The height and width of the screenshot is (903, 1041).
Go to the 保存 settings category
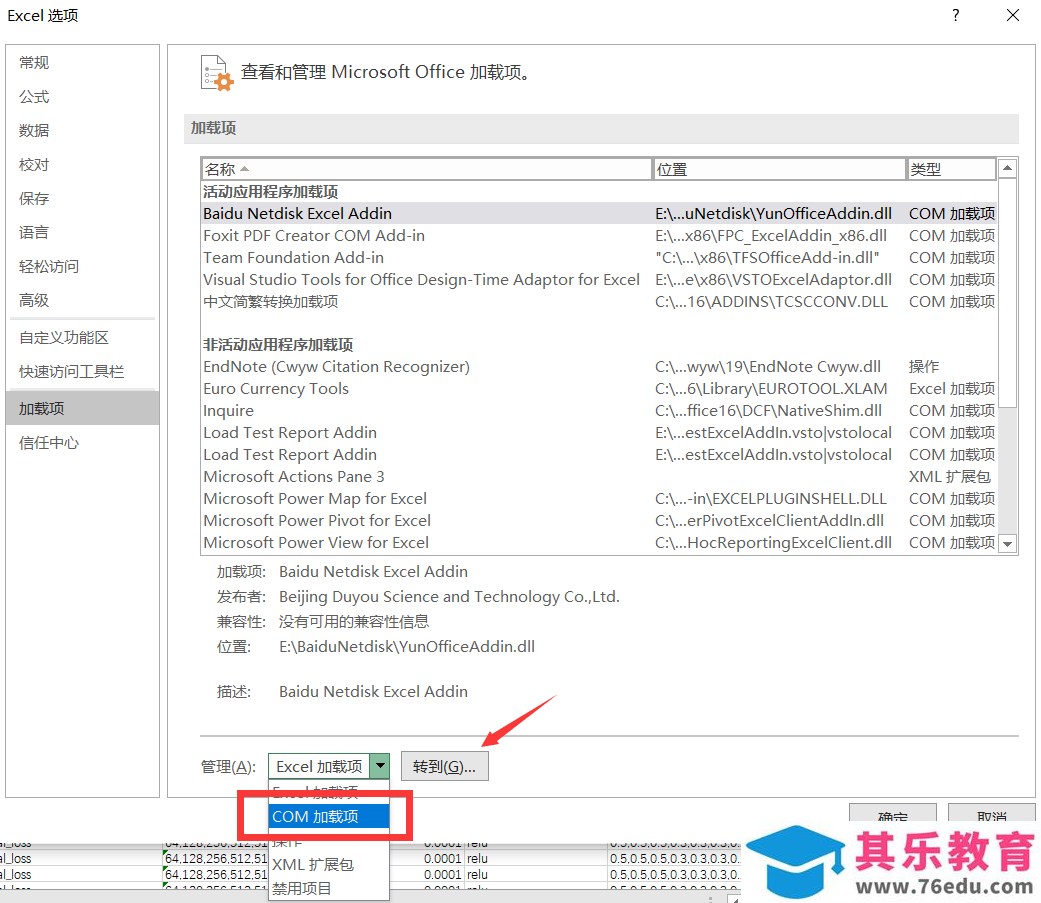(82, 199)
